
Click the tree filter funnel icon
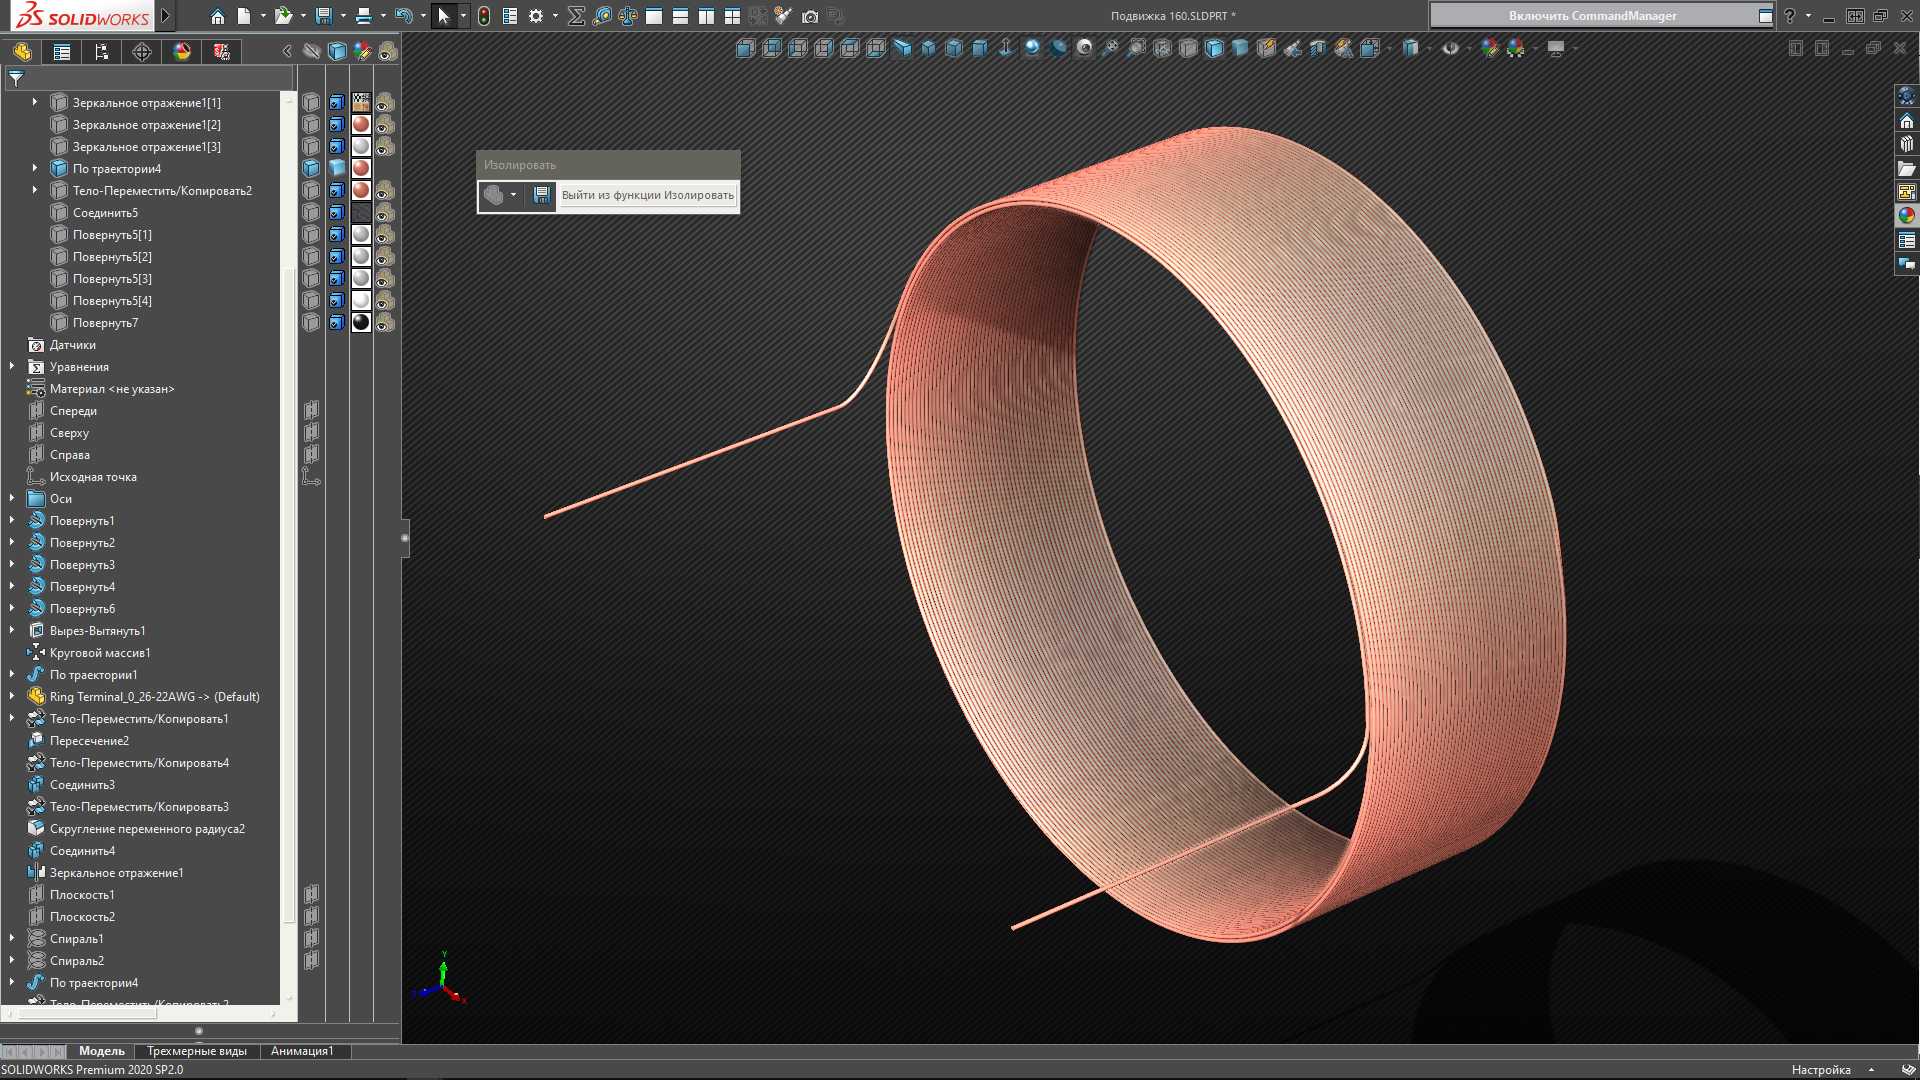click(16, 78)
